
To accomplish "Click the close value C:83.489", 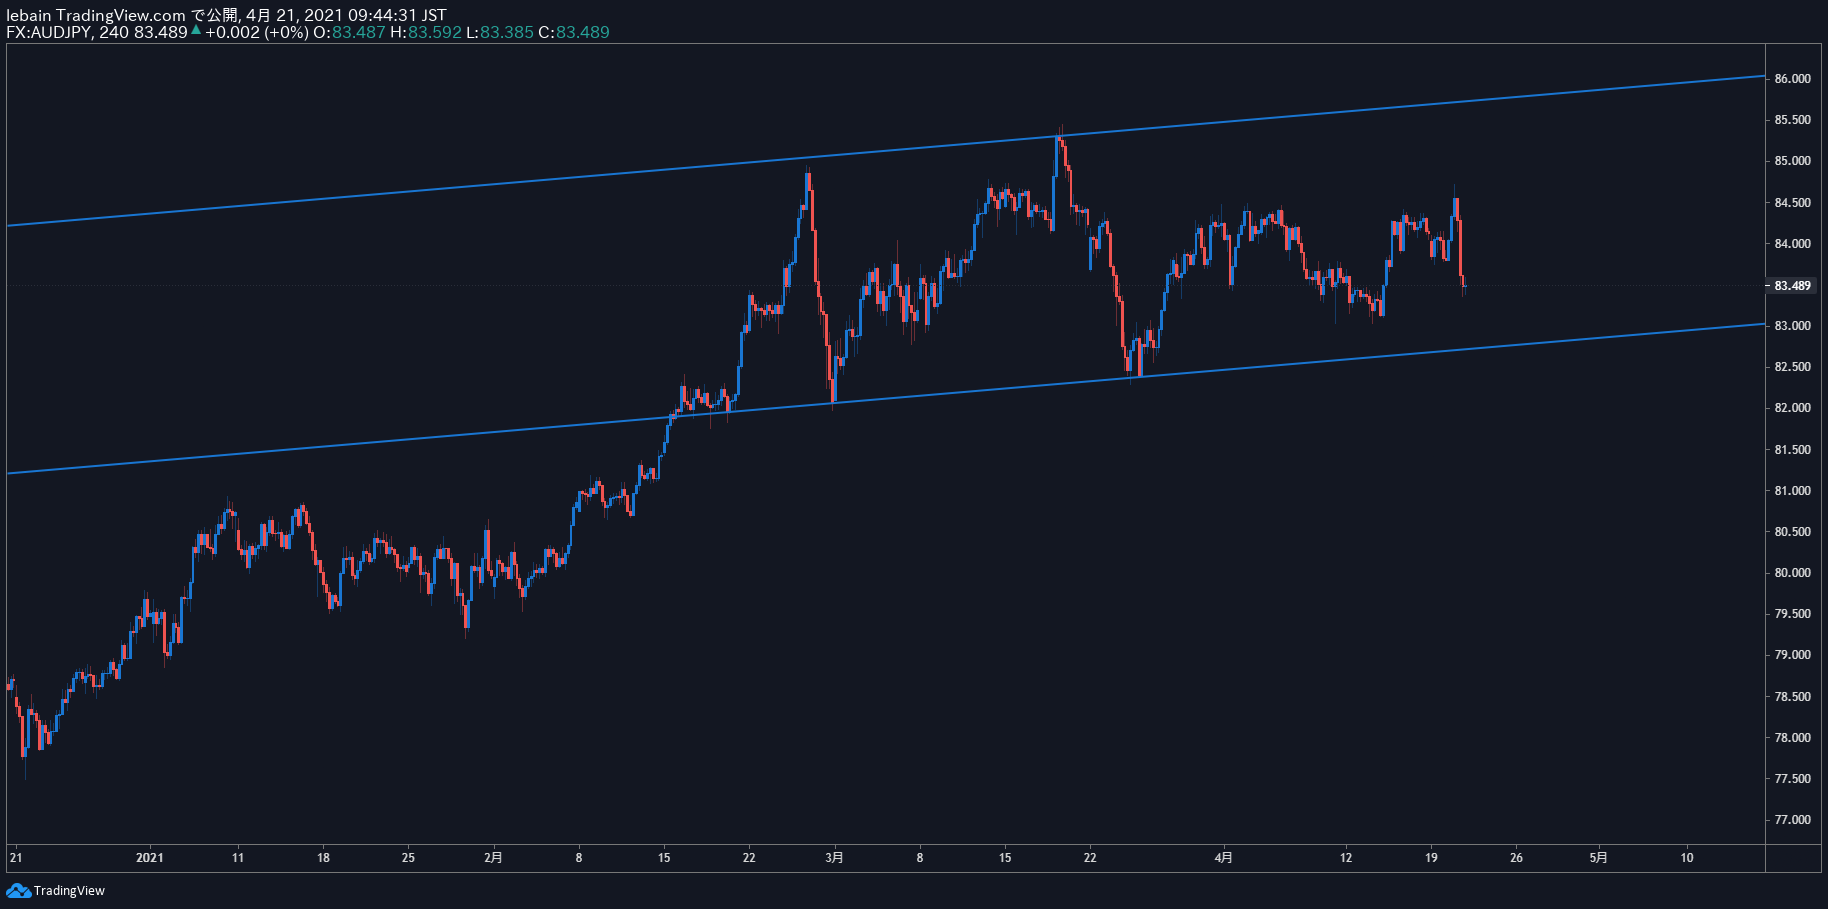I will pyautogui.click(x=574, y=32).
